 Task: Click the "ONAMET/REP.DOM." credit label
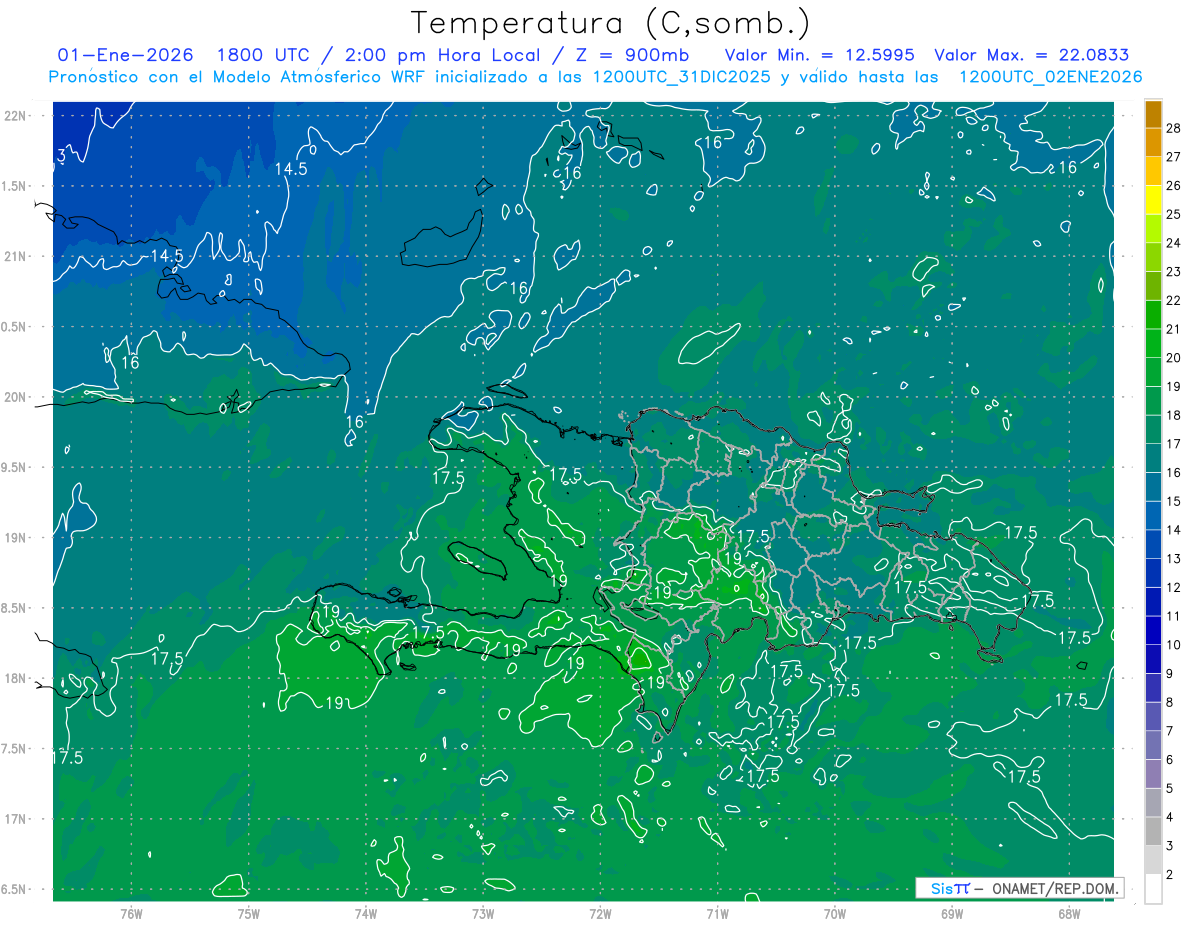tap(1055, 888)
